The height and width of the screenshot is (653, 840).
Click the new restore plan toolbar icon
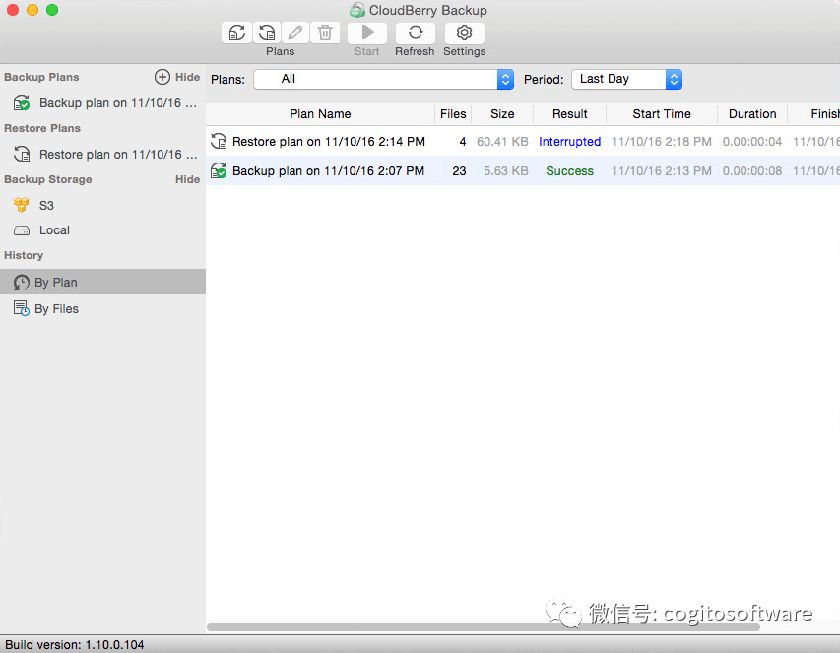click(x=266, y=33)
